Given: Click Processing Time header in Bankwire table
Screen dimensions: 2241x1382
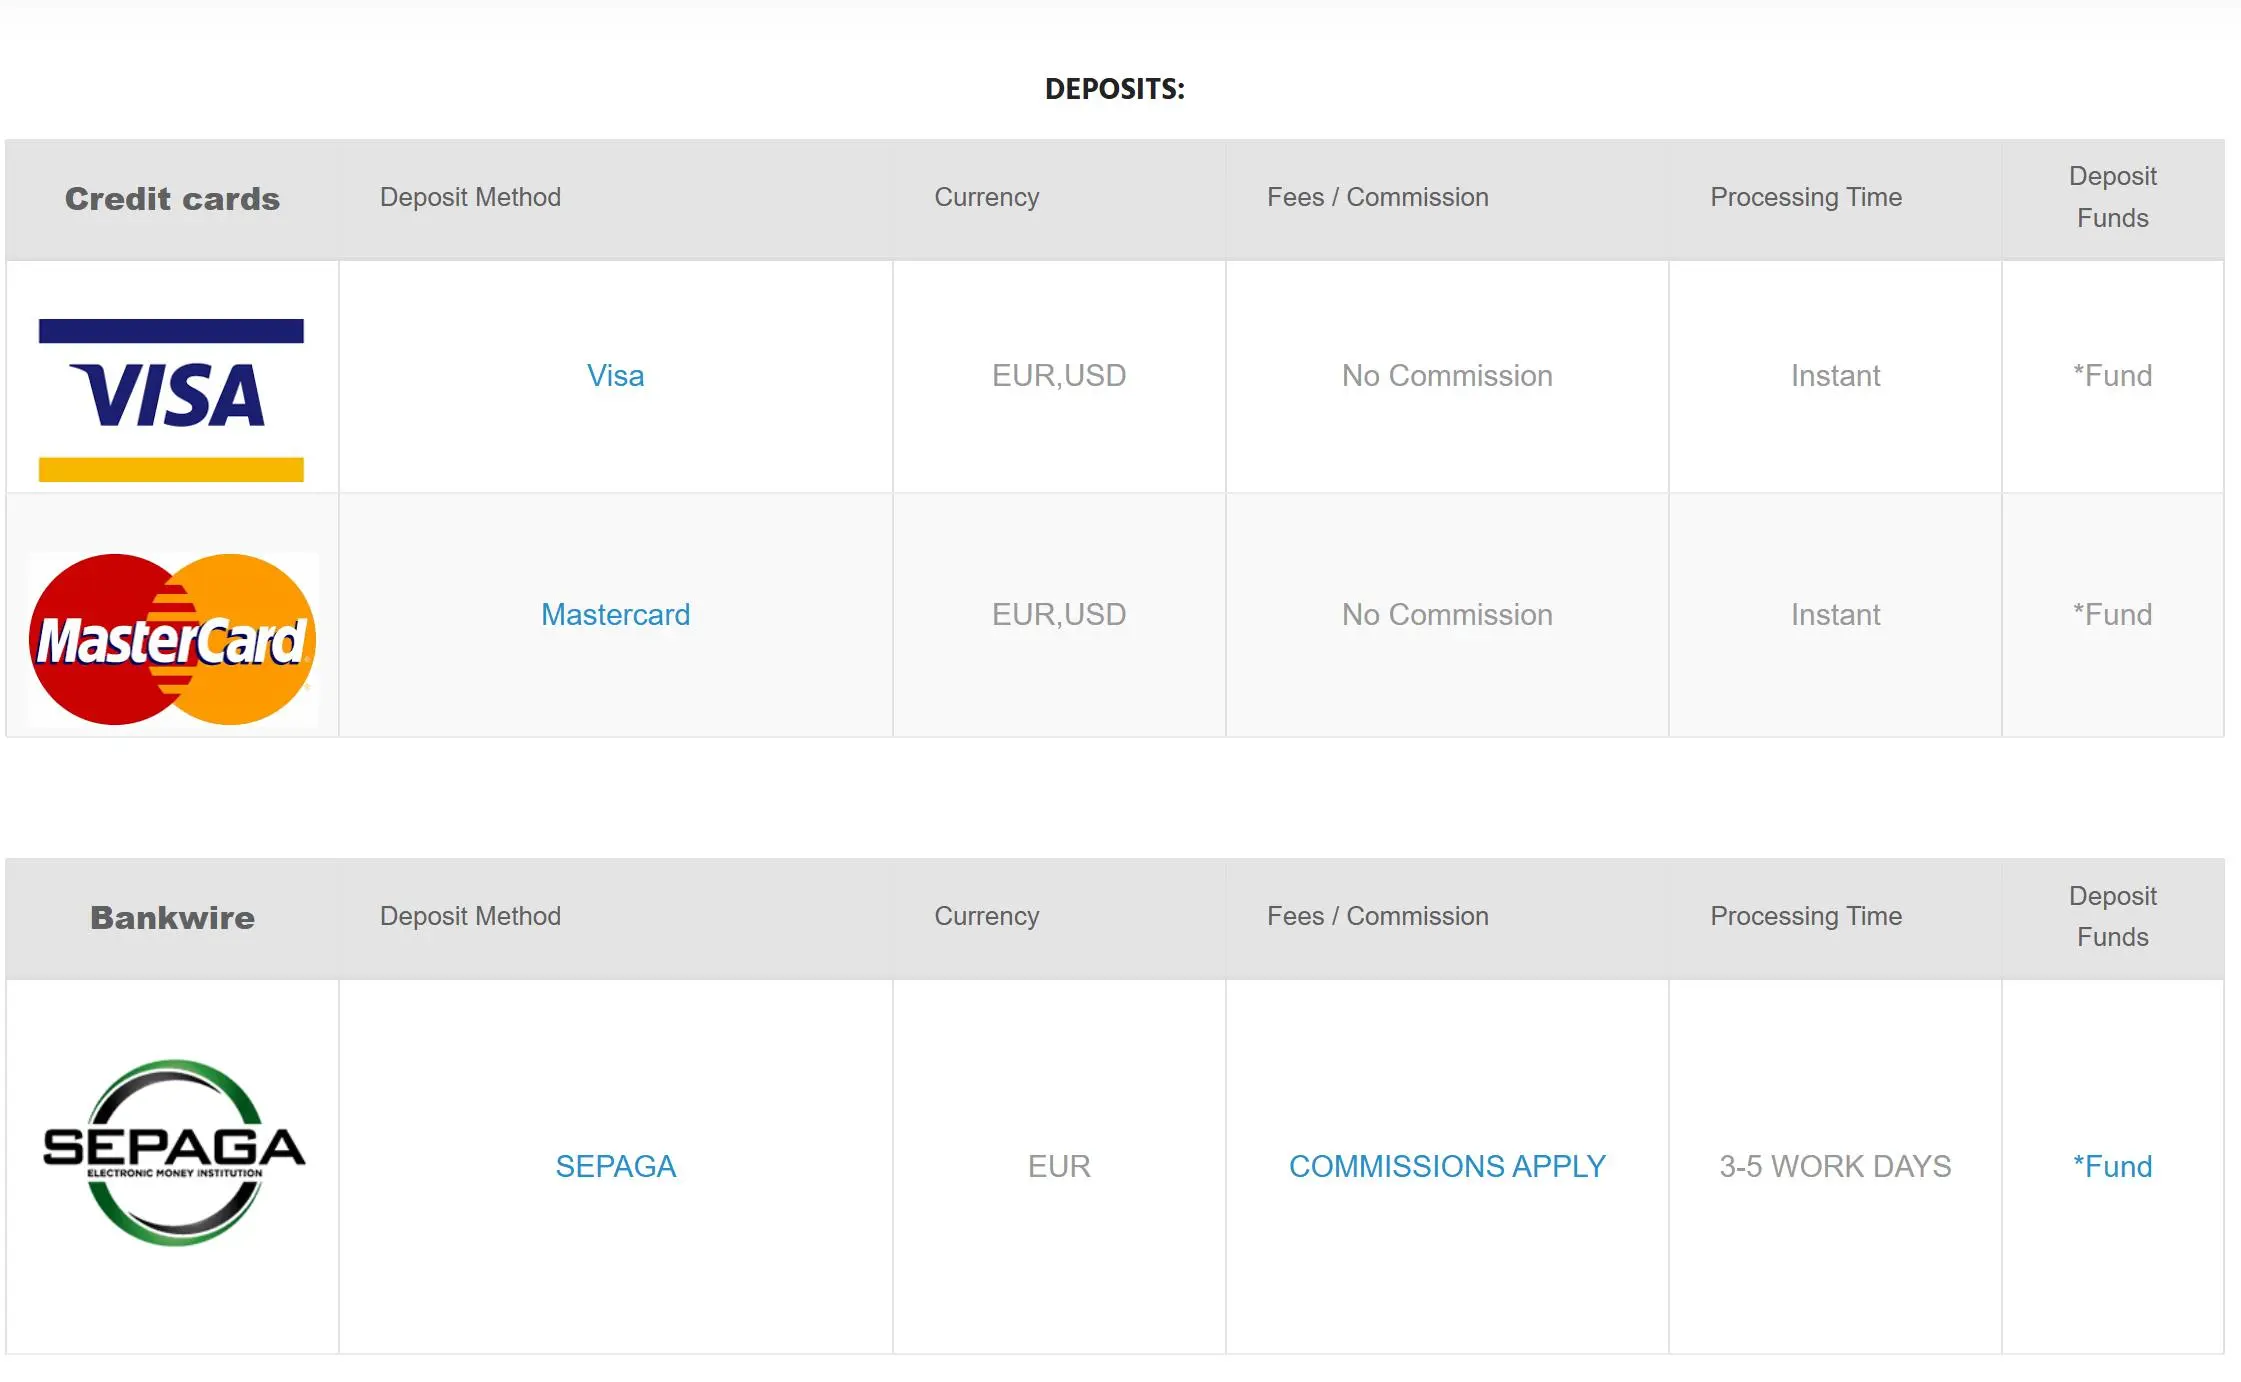Looking at the screenshot, I should [x=1806, y=916].
